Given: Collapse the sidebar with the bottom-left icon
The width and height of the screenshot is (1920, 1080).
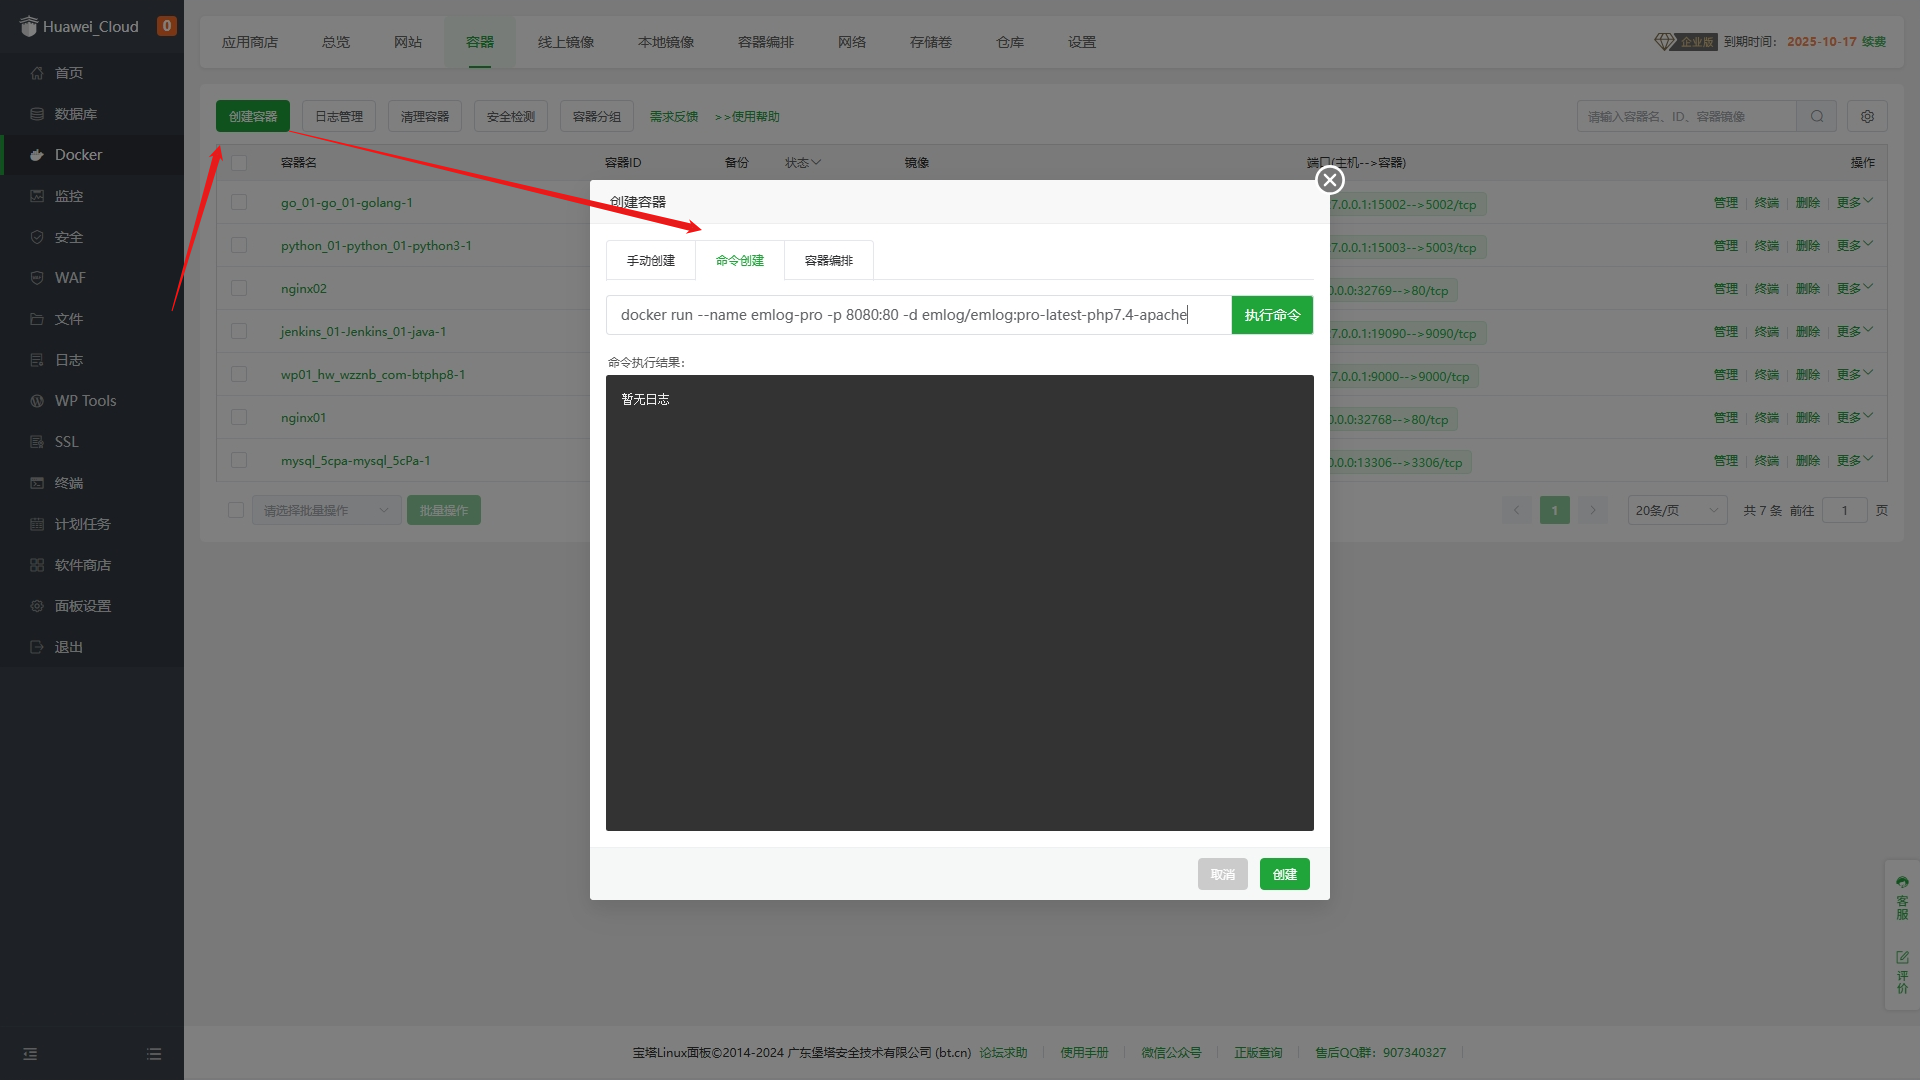Looking at the screenshot, I should 30,1054.
